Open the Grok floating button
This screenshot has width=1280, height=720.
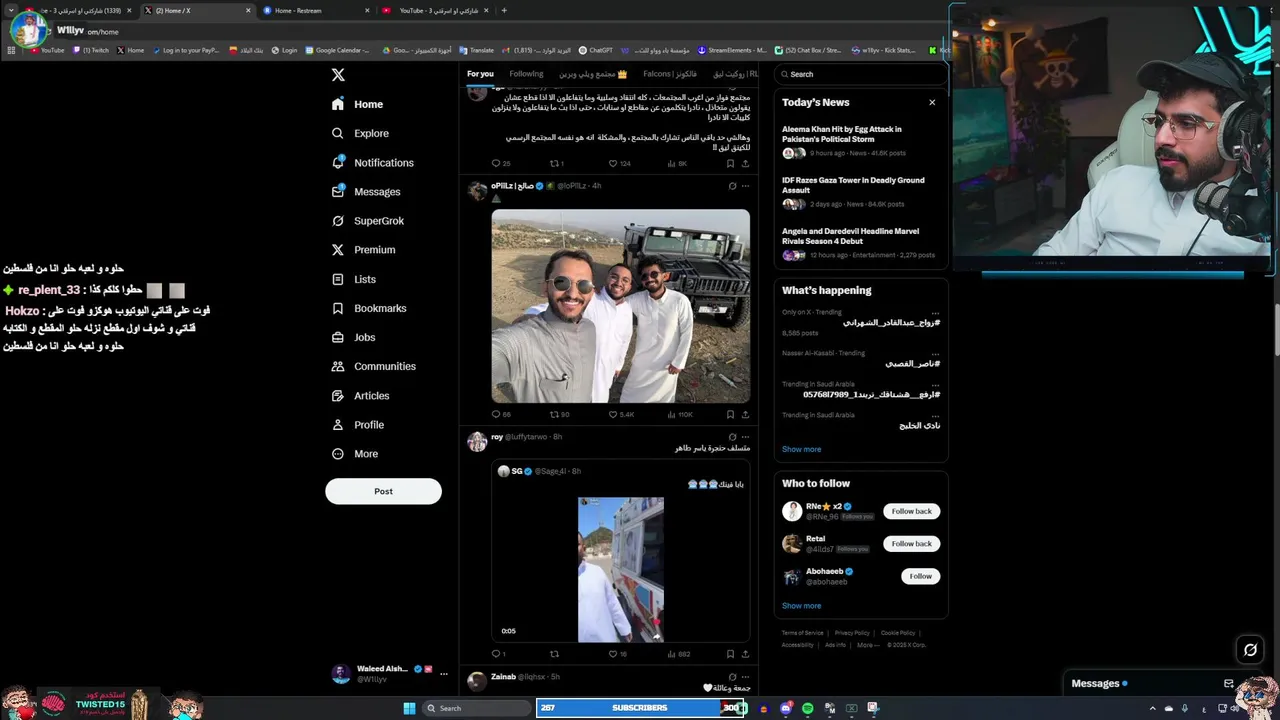[1250, 650]
